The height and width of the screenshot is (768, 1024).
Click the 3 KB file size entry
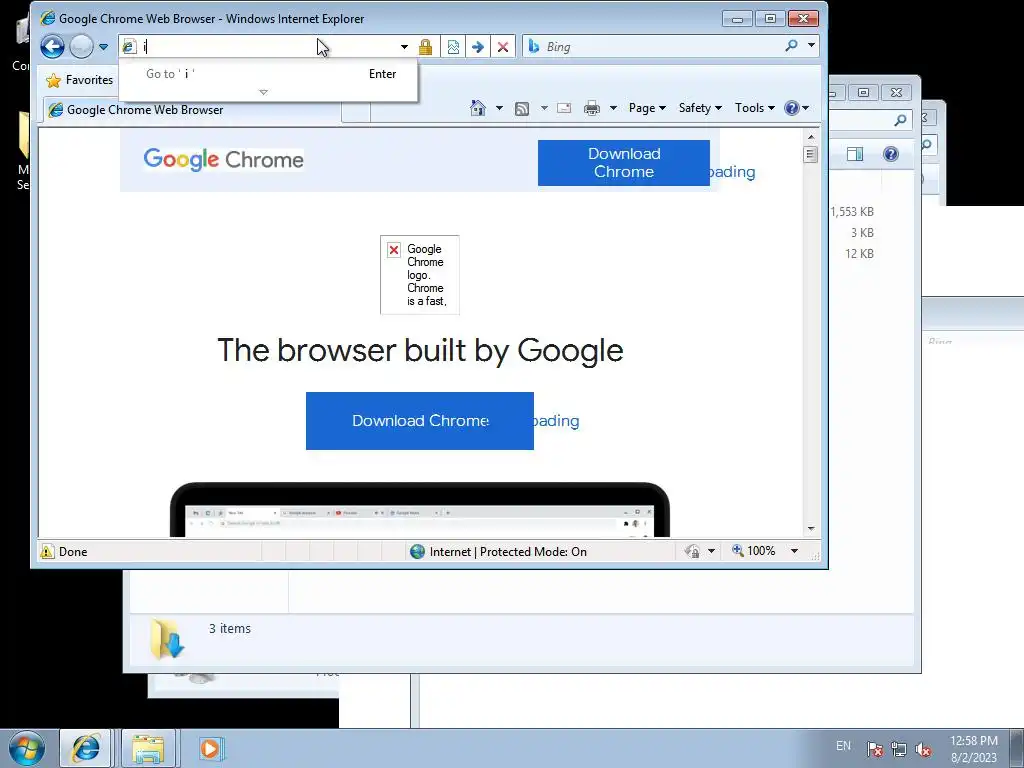click(x=862, y=233)
